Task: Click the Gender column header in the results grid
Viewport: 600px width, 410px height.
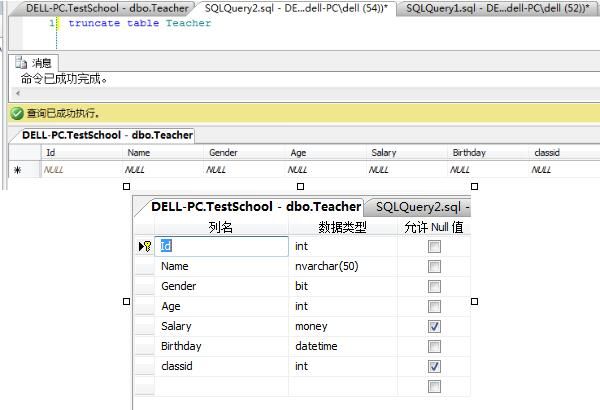Action: coord(244,153)
